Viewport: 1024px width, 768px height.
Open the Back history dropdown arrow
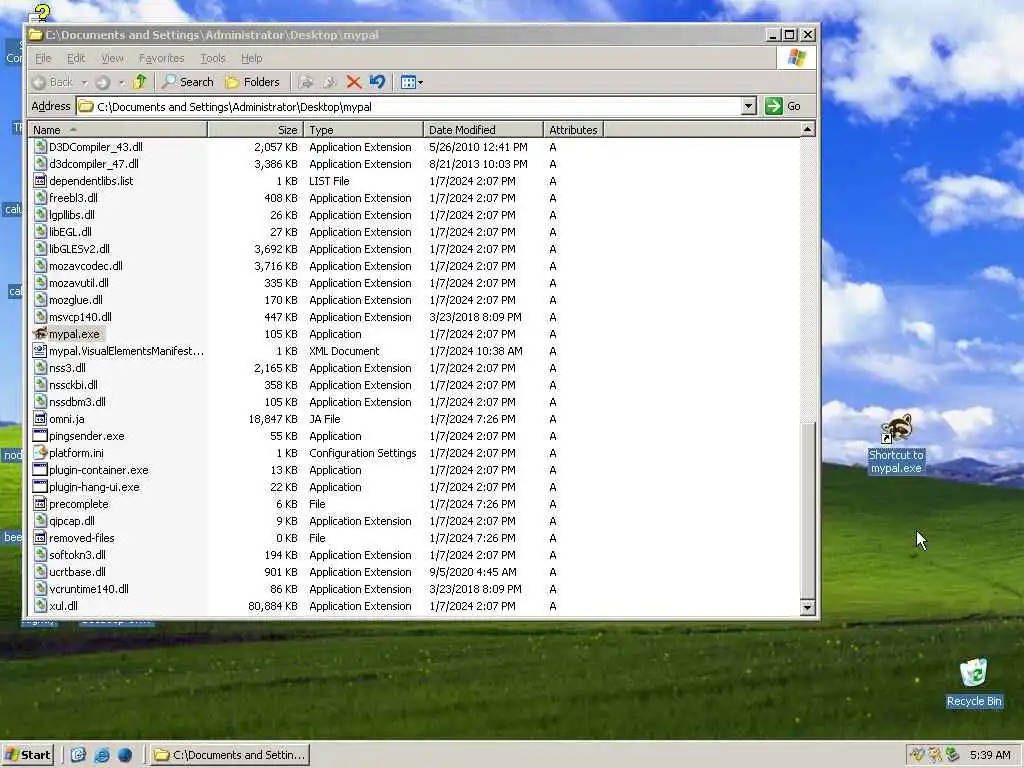pos(84,82)
